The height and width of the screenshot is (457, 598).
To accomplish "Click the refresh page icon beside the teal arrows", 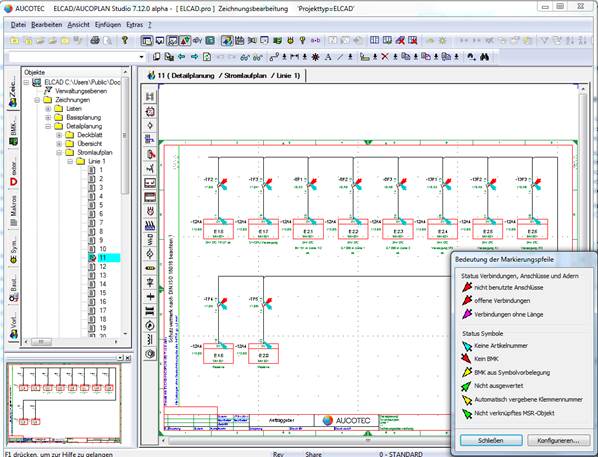I will [x=207, y=57].
